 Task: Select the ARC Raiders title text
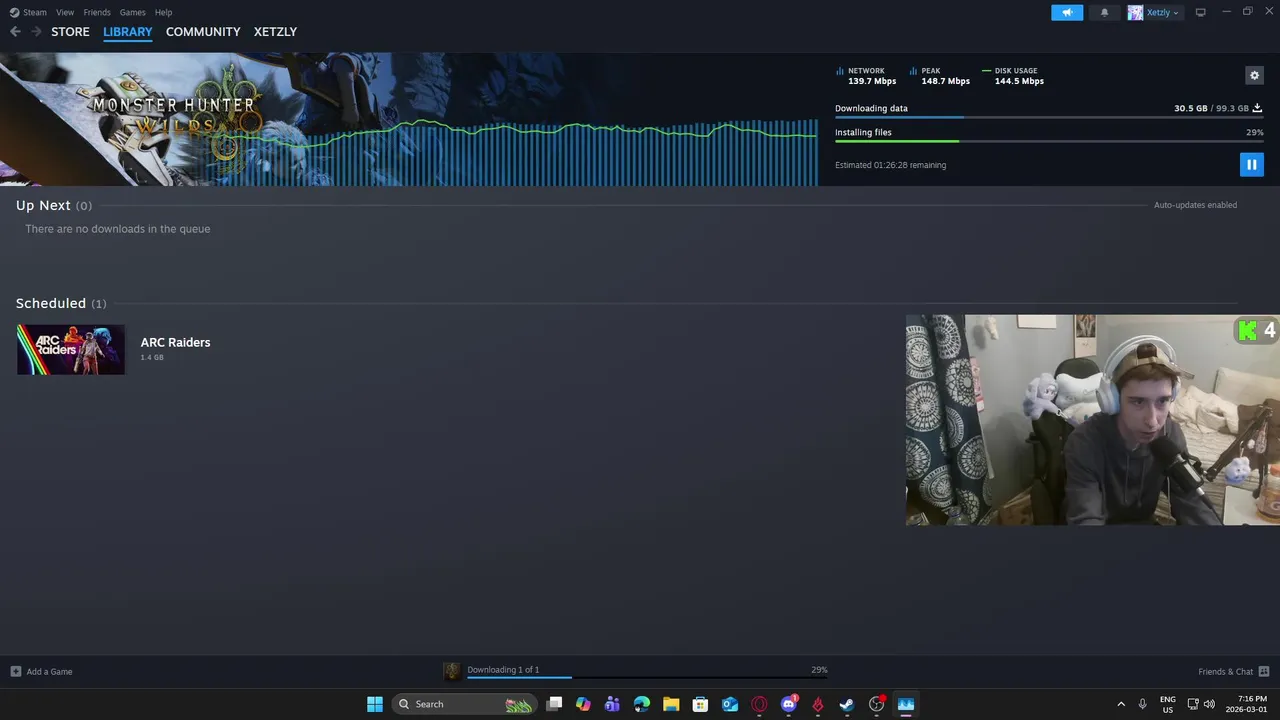click(175, 342)
